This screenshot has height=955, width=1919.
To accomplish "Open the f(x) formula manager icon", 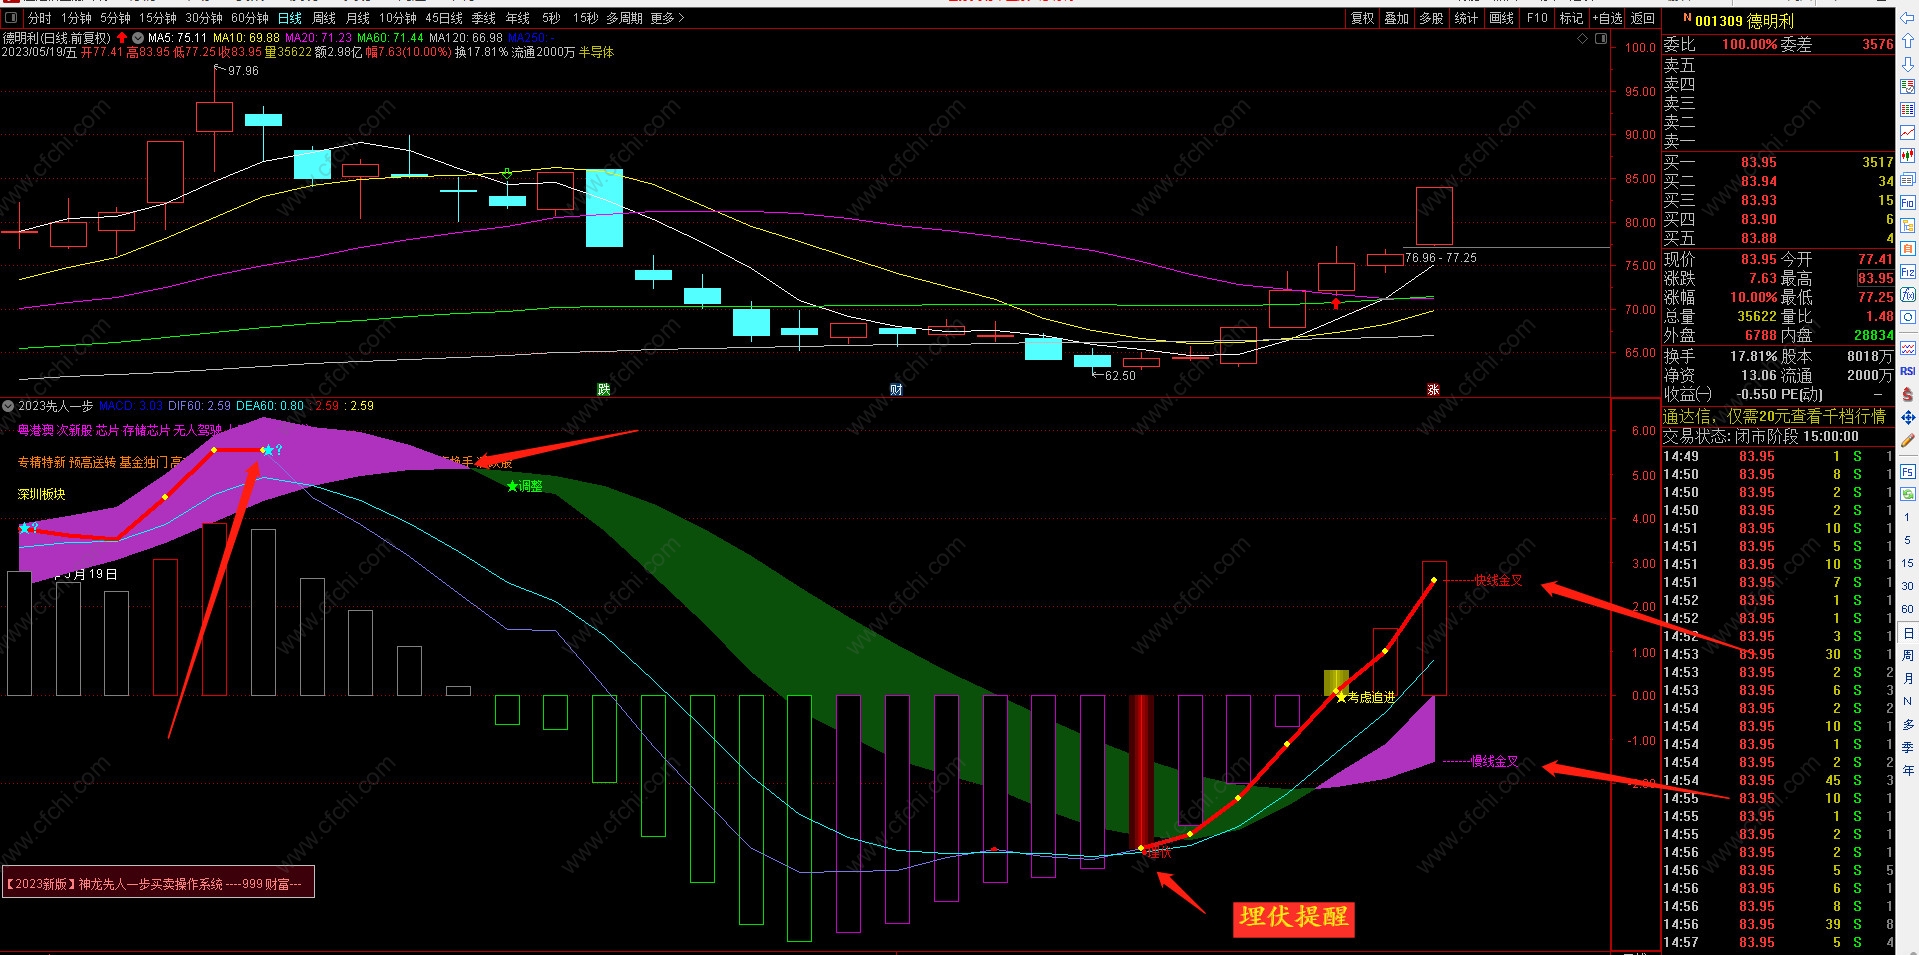I will click(1908, 293).
